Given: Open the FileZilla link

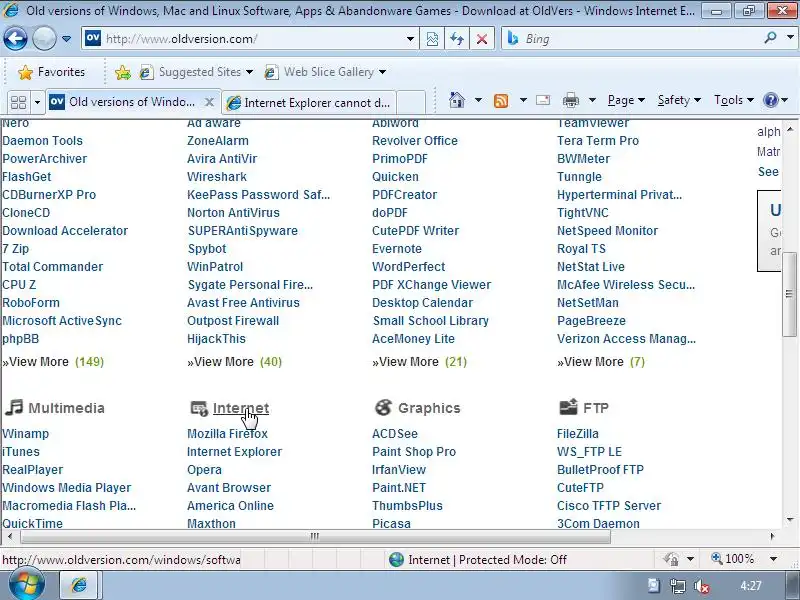Looking at the screenshot, I should coord(578,434).
